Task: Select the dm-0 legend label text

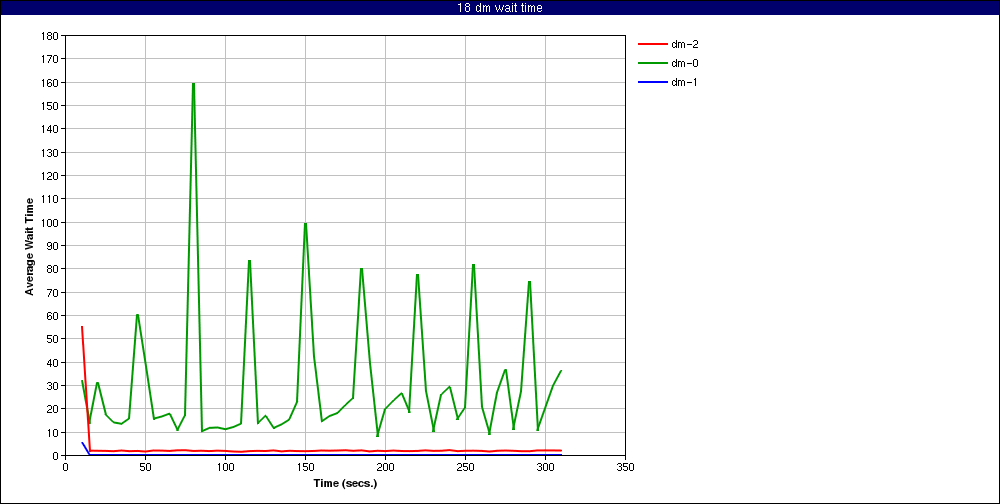Action: click(684, 63)
